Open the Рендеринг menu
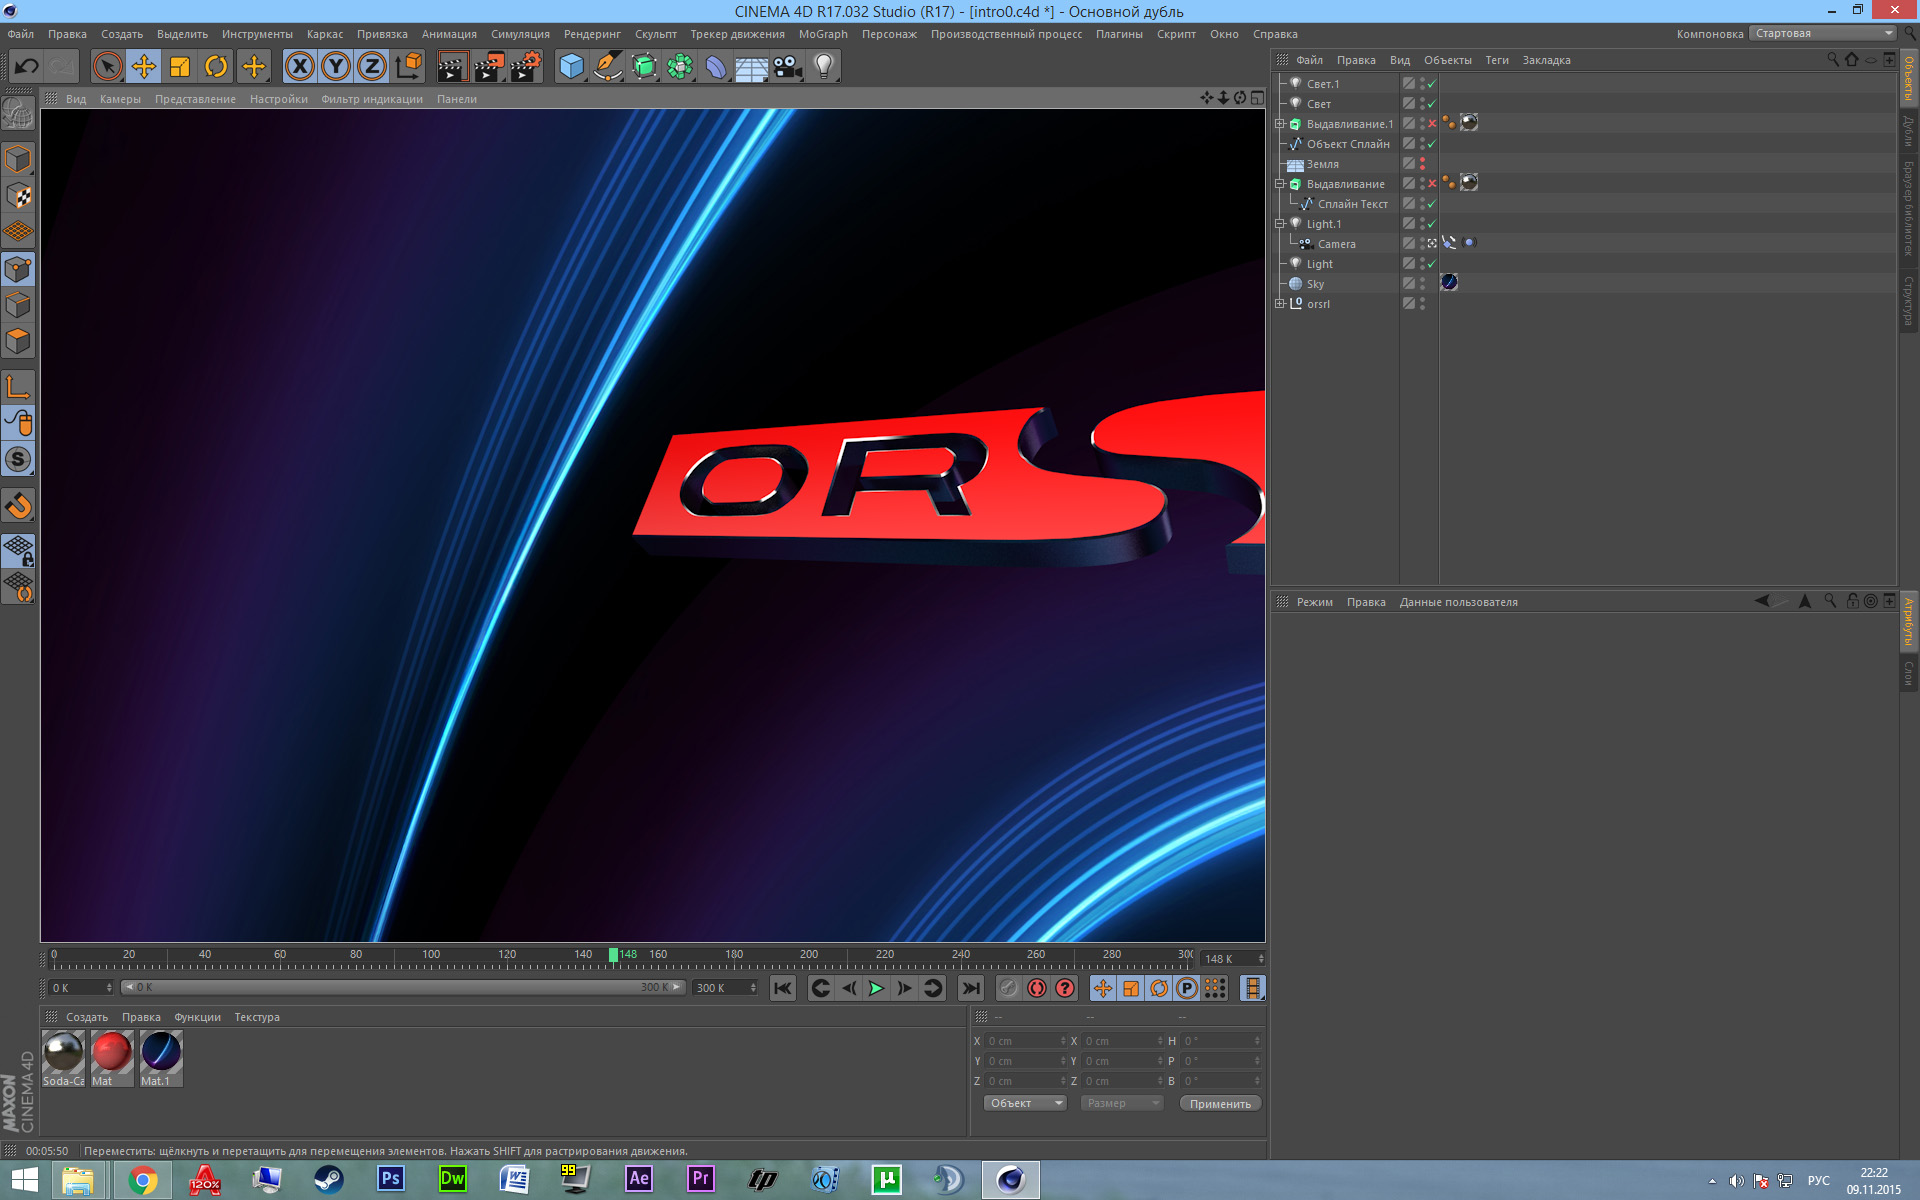This screenshot has height=1200, width=1920. coord(592,34)
